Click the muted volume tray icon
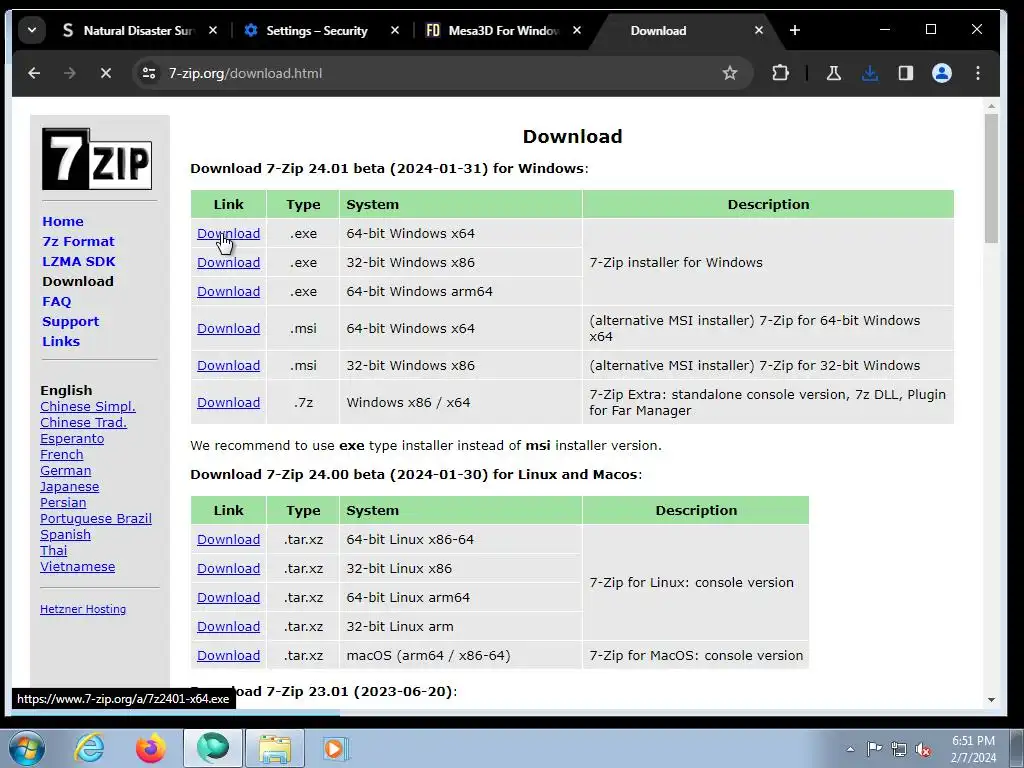 [923, 749]
